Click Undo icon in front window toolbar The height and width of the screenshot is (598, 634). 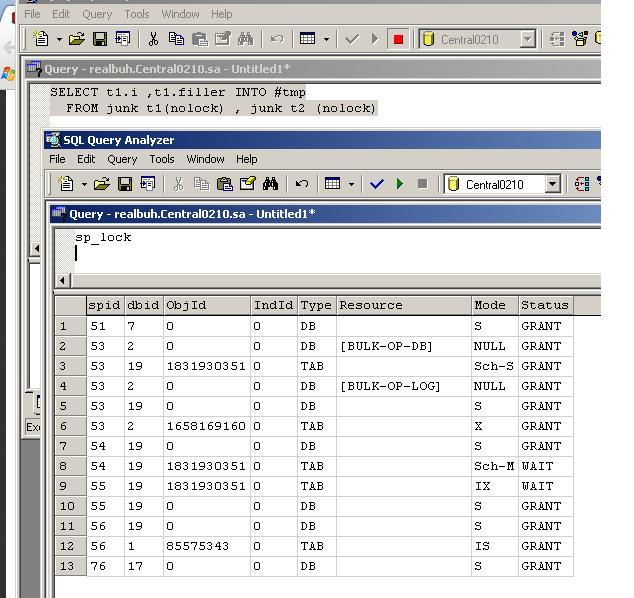pos(301,184)
